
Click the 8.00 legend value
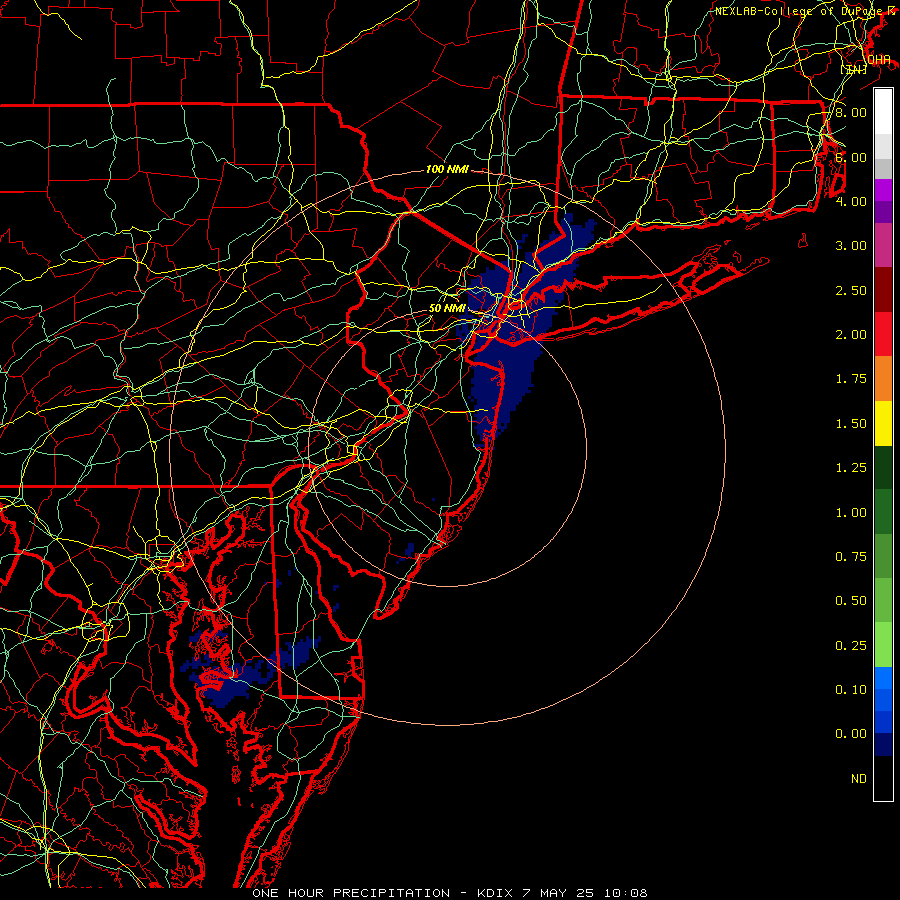point(851,112)
